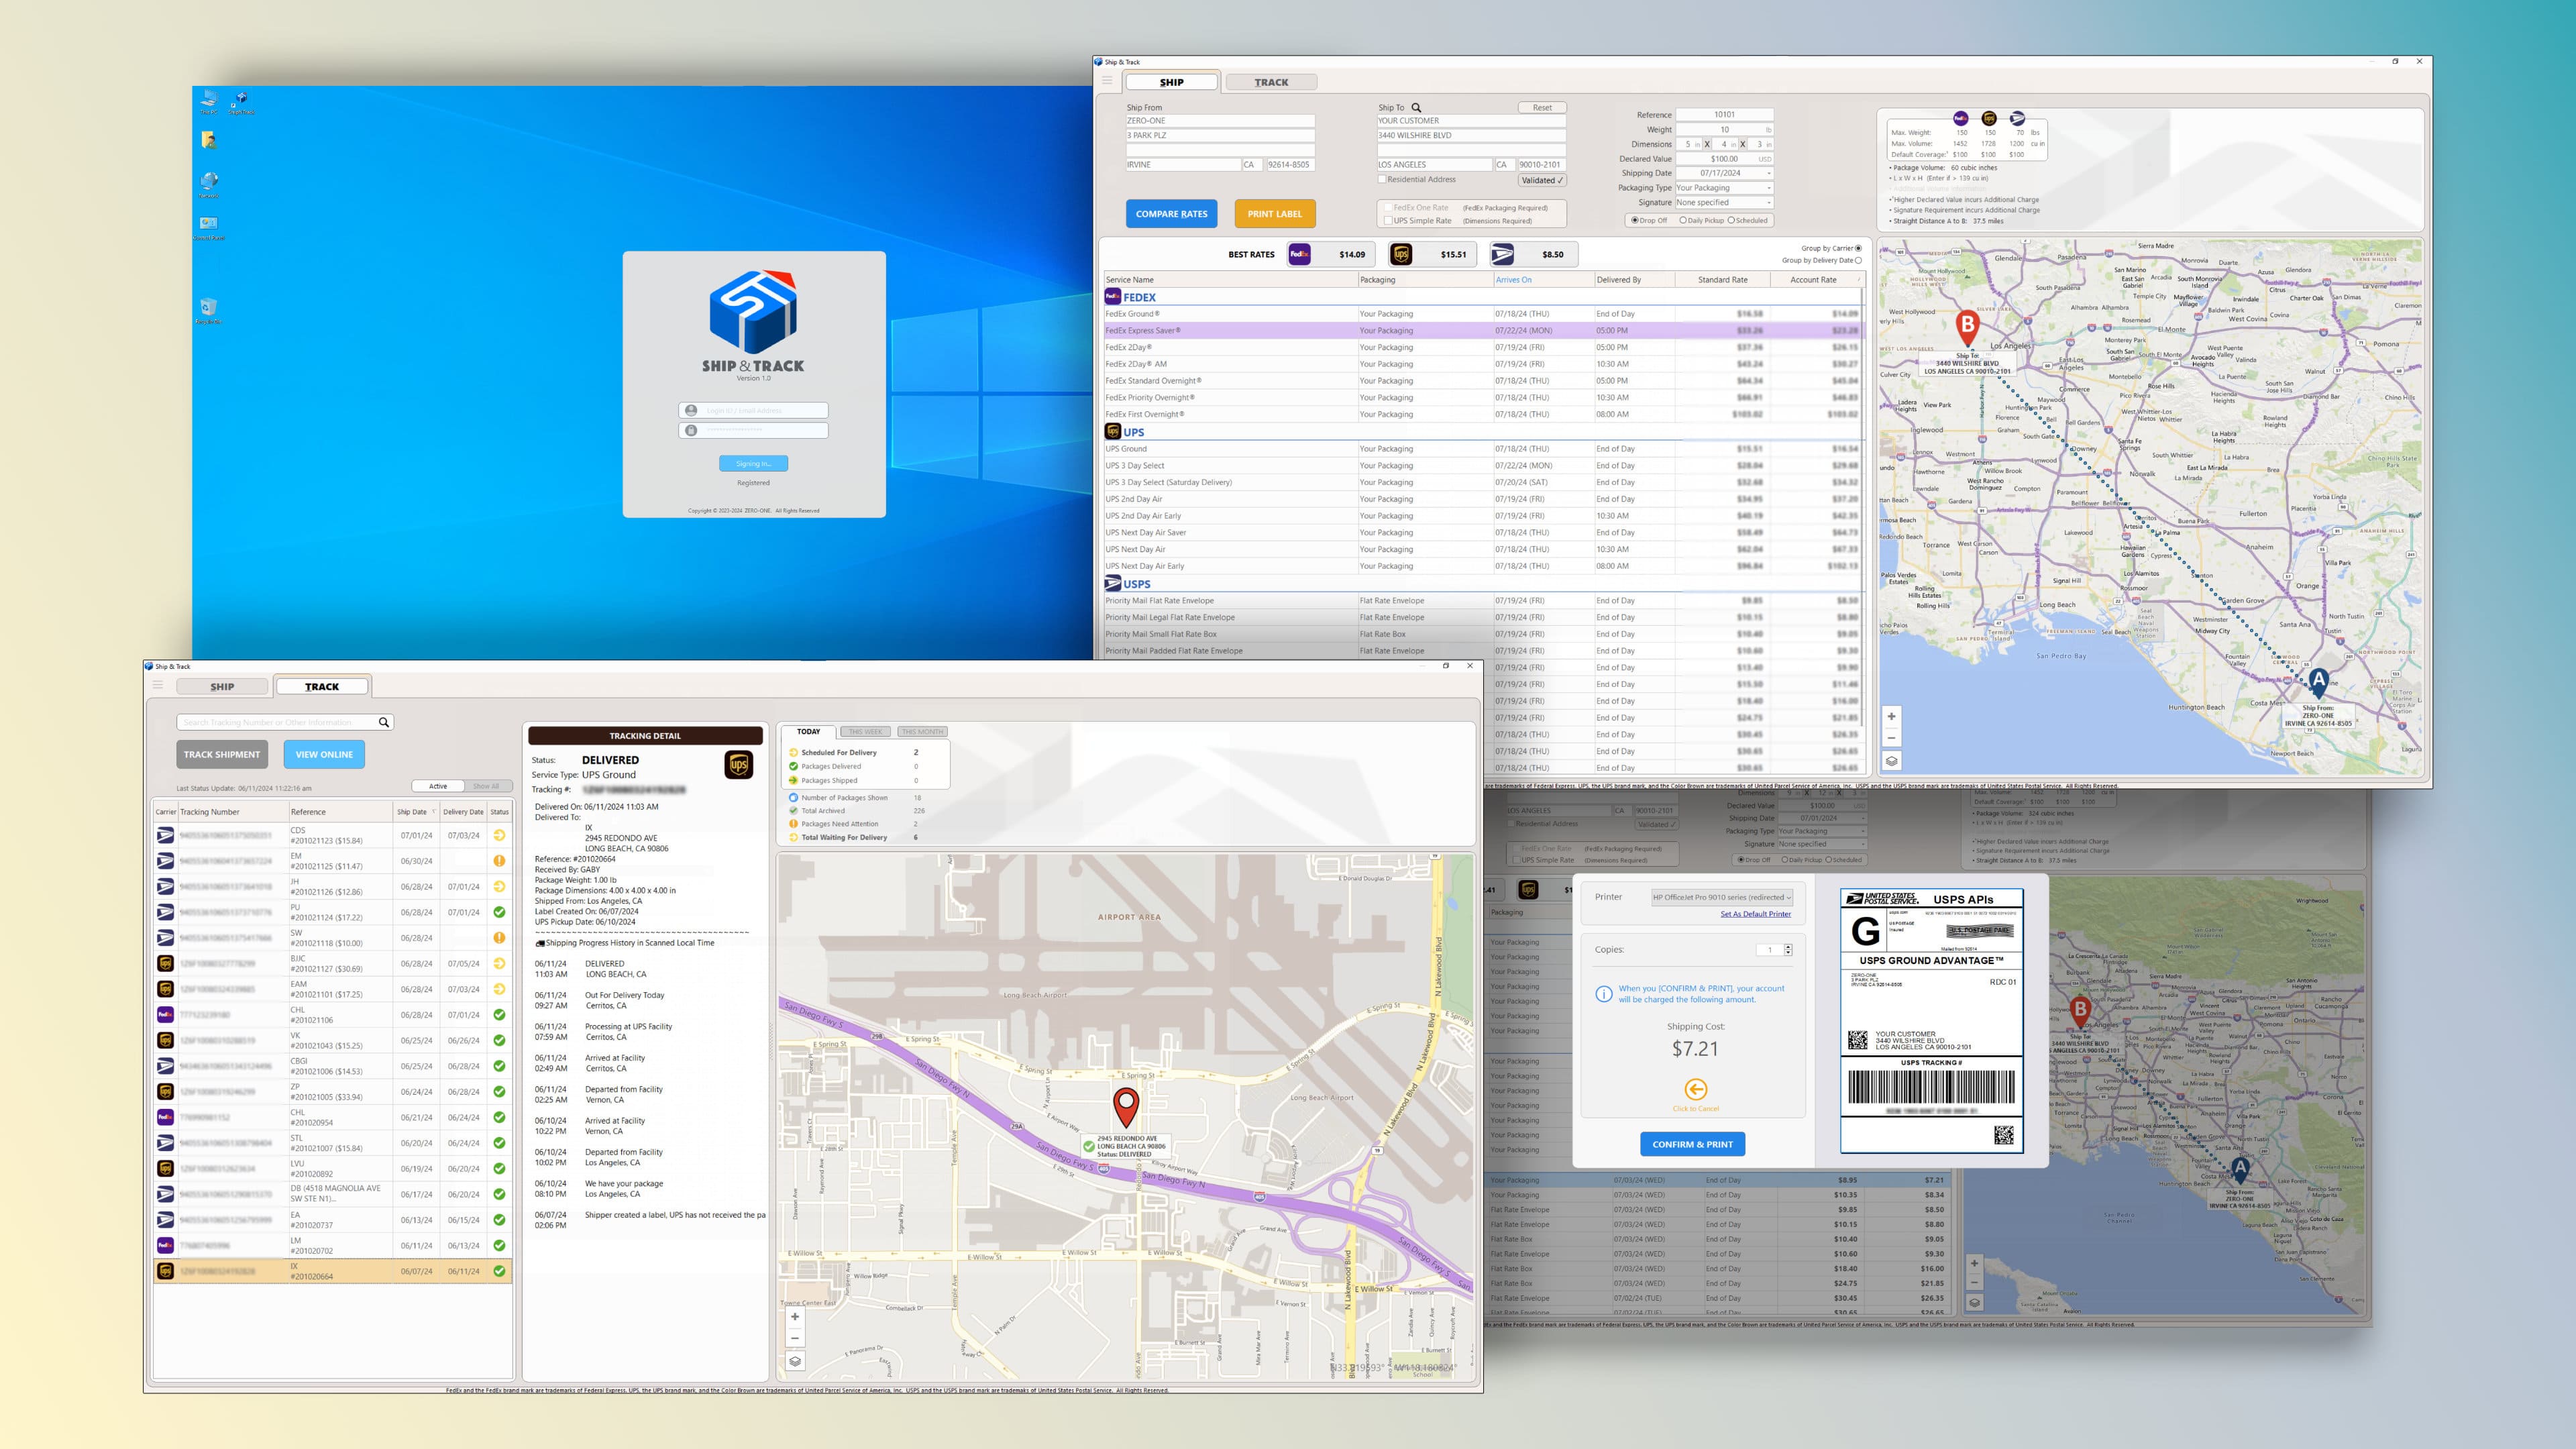The height and width of the screenshot is (1449, 2576).
Task: Enable UPS Simple Rate checkbox
Action: [1388, 221]
